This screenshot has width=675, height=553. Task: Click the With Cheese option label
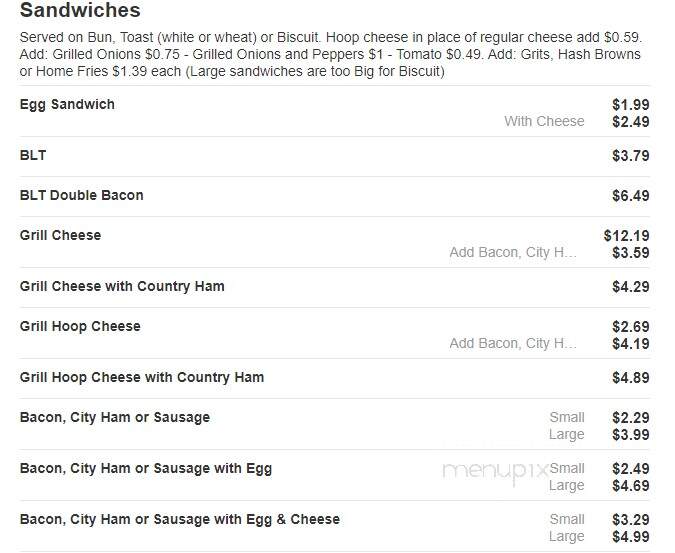[x=544, y=121]
